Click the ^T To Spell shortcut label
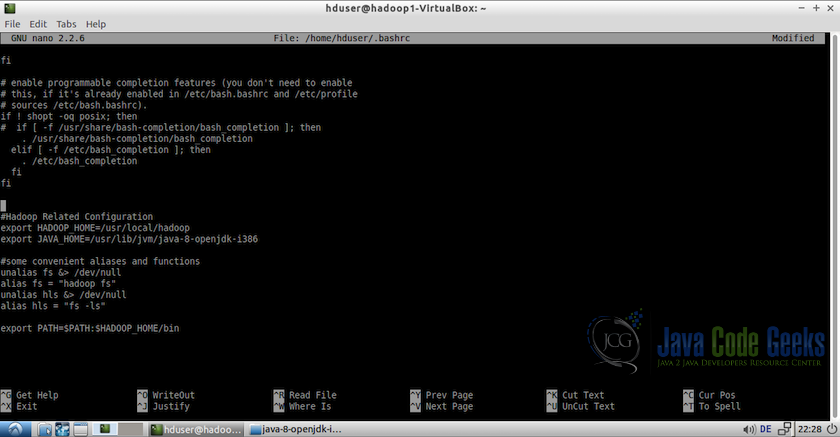Viewport: 840px width, 437px height. pos(712,406)
